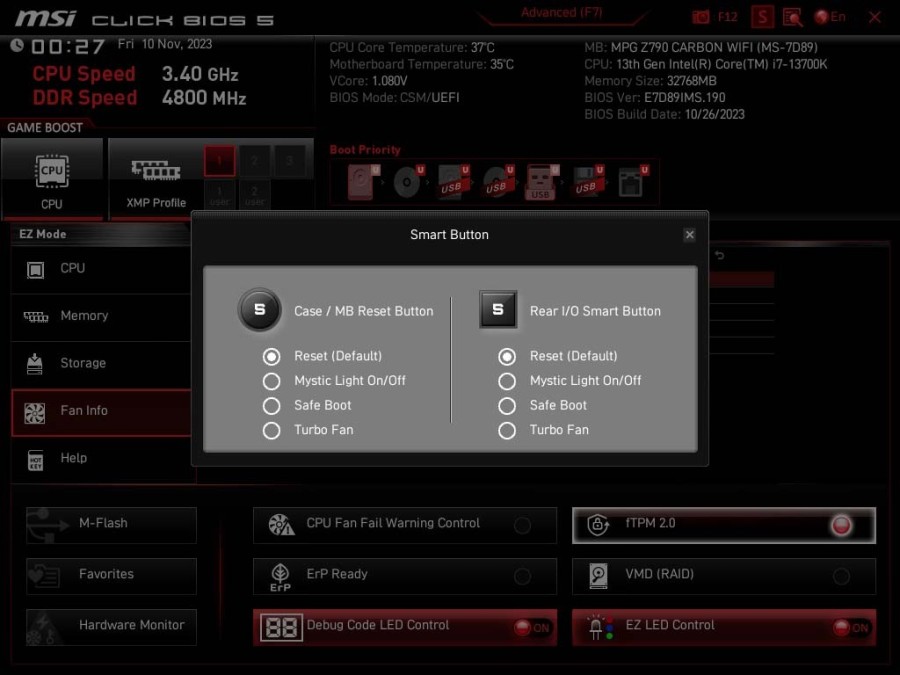
Task: Enable the XMP Profile button
Action: [x=156, y=179]
